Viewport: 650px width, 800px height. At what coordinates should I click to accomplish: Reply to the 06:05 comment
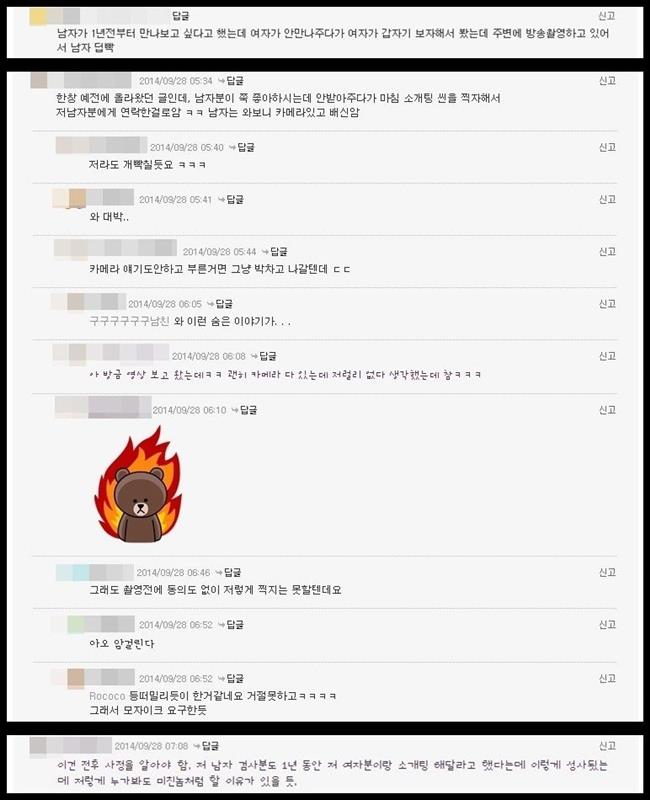click(223, 304)
